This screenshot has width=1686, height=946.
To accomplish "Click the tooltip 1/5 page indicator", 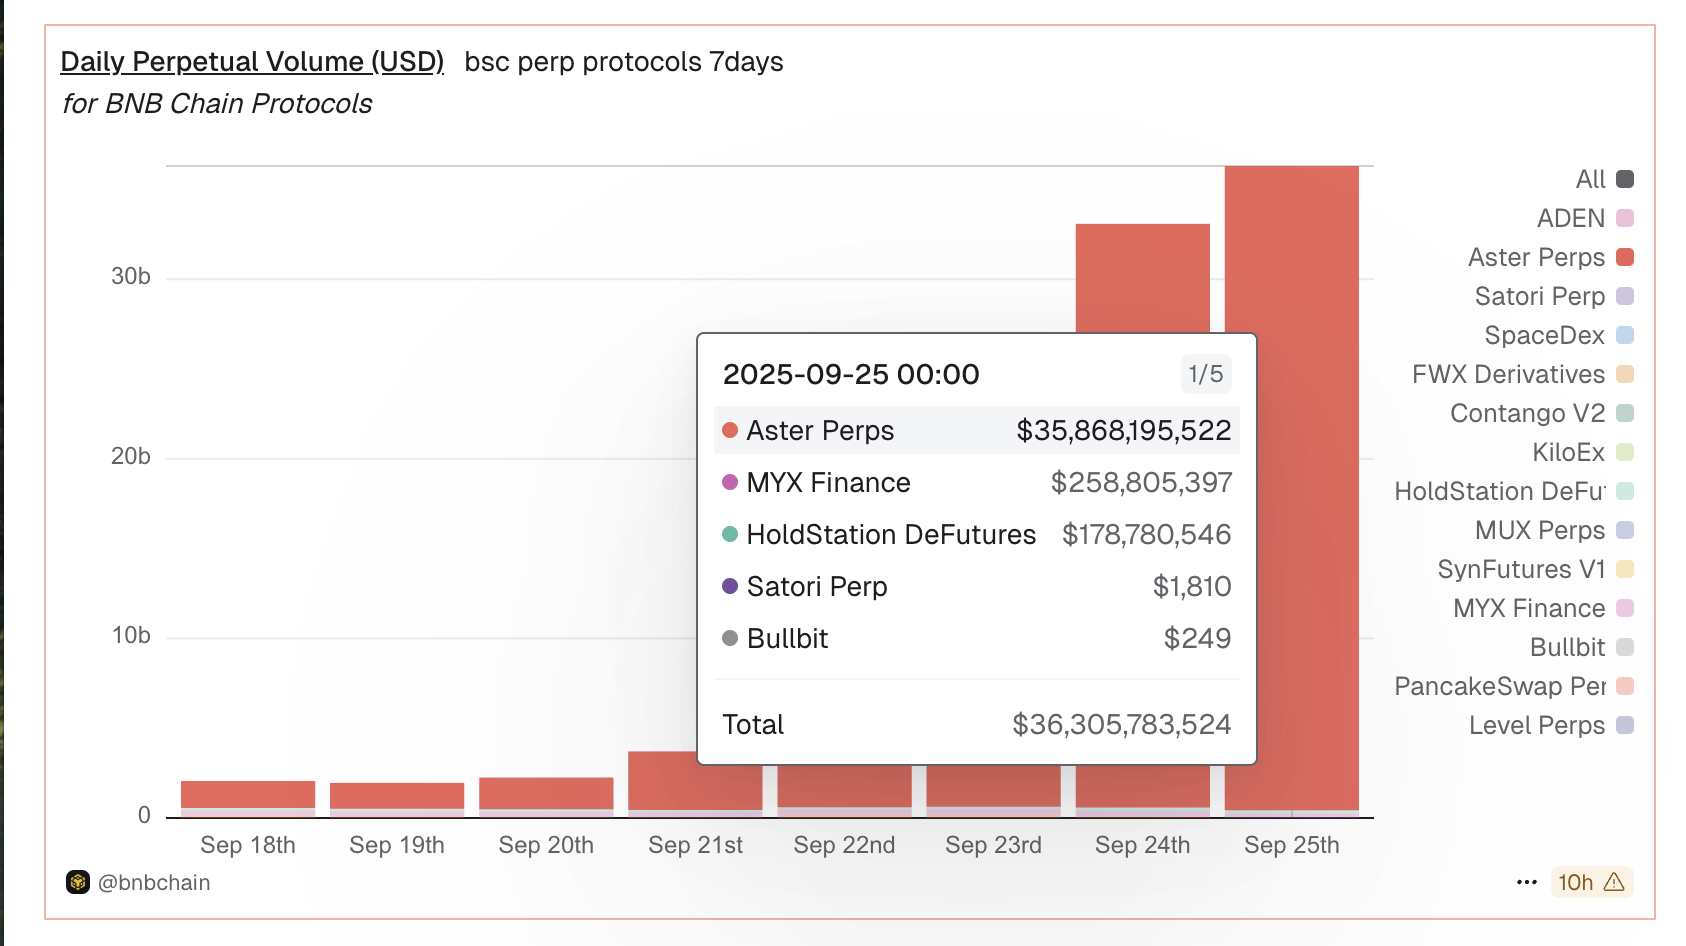I will [1205, 374].
